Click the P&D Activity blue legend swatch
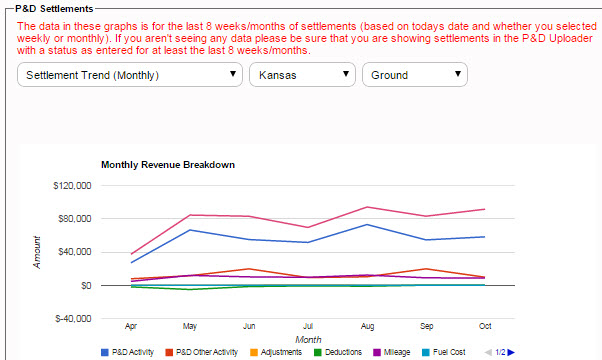This screenshot has height=360, width=602. (x=105, y=352)
